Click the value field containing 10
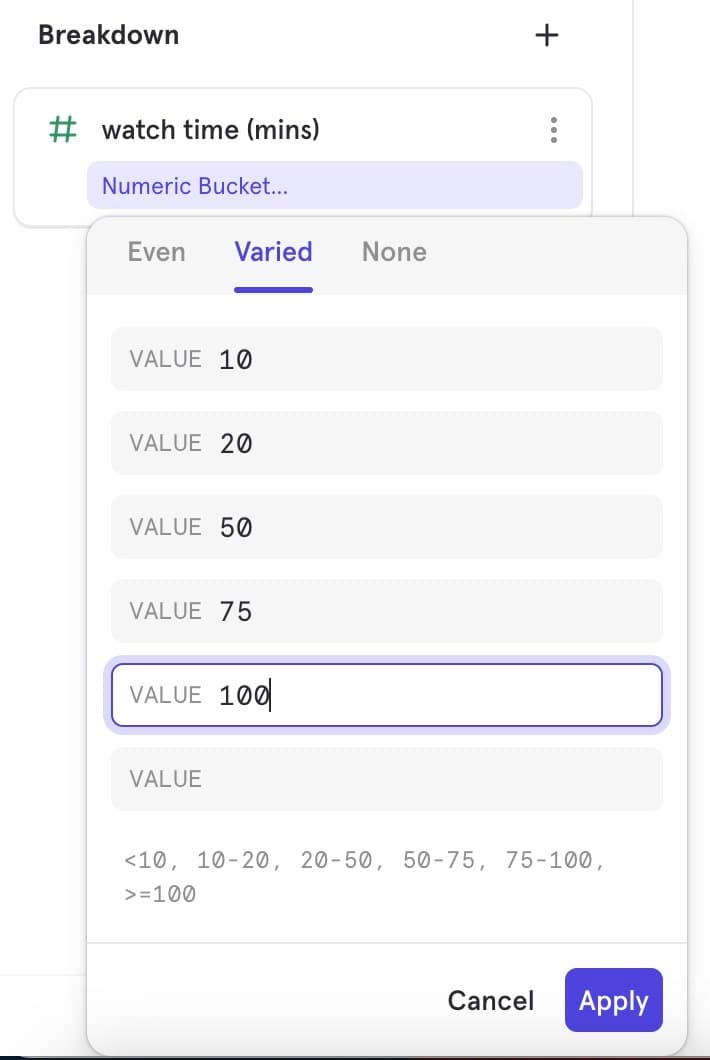 386,359
